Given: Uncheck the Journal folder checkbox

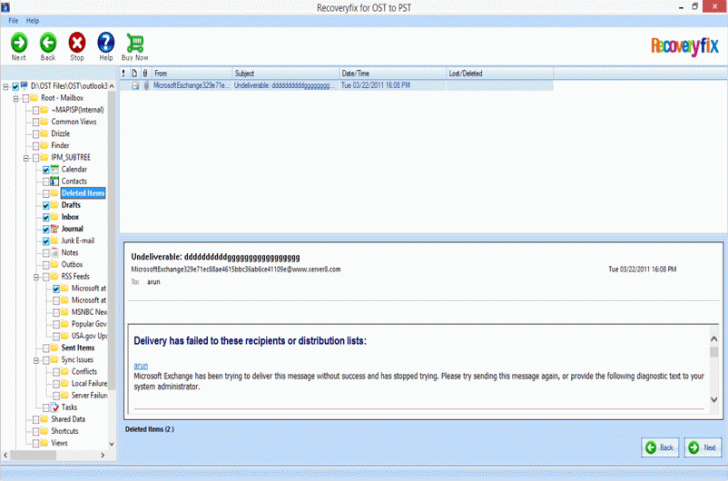Looking at the screenshot, I should (46, 229).
